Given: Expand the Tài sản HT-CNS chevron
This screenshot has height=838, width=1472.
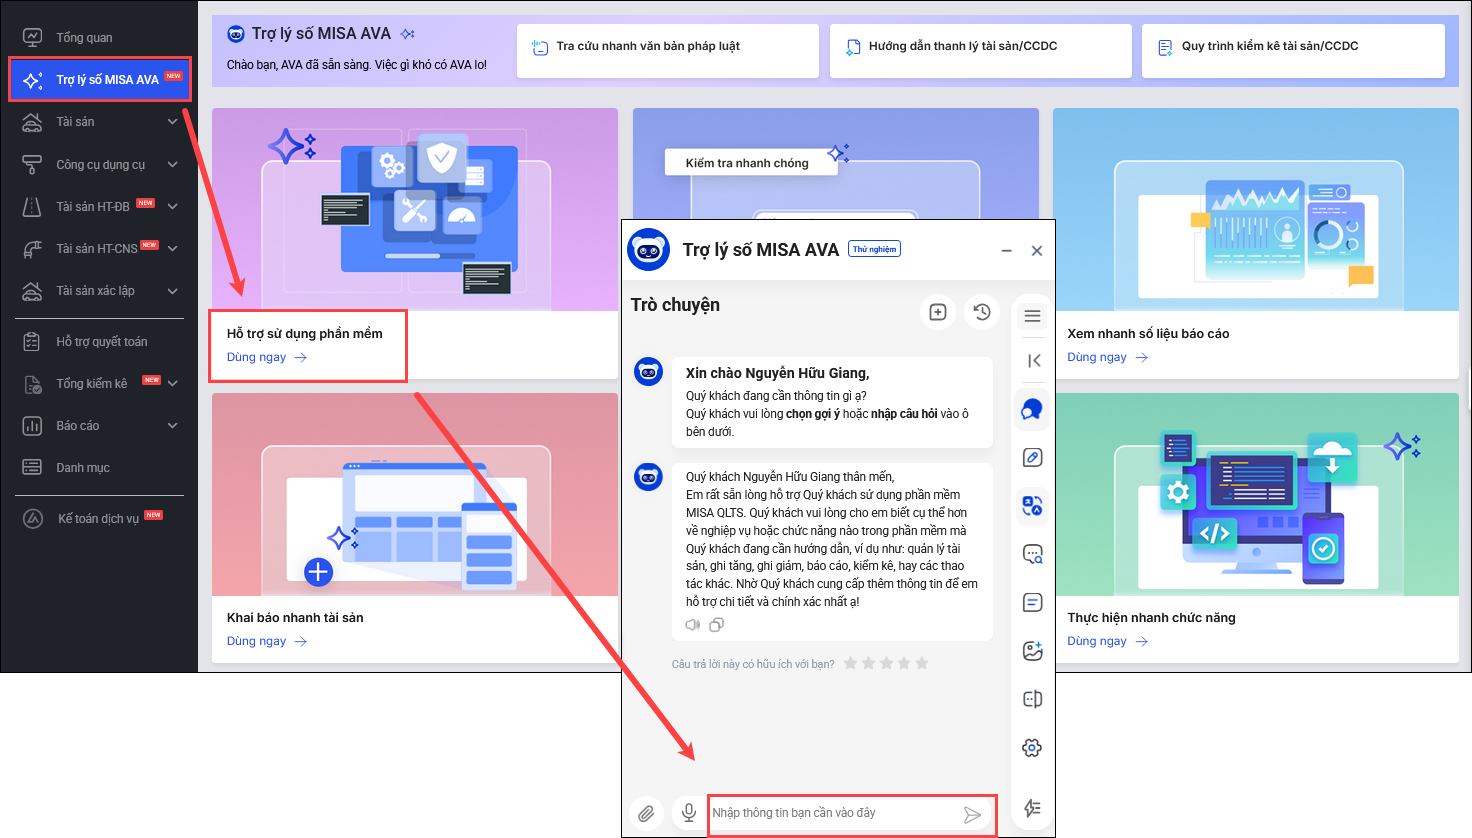Looking at the screenshot, I should click(173, 249).
